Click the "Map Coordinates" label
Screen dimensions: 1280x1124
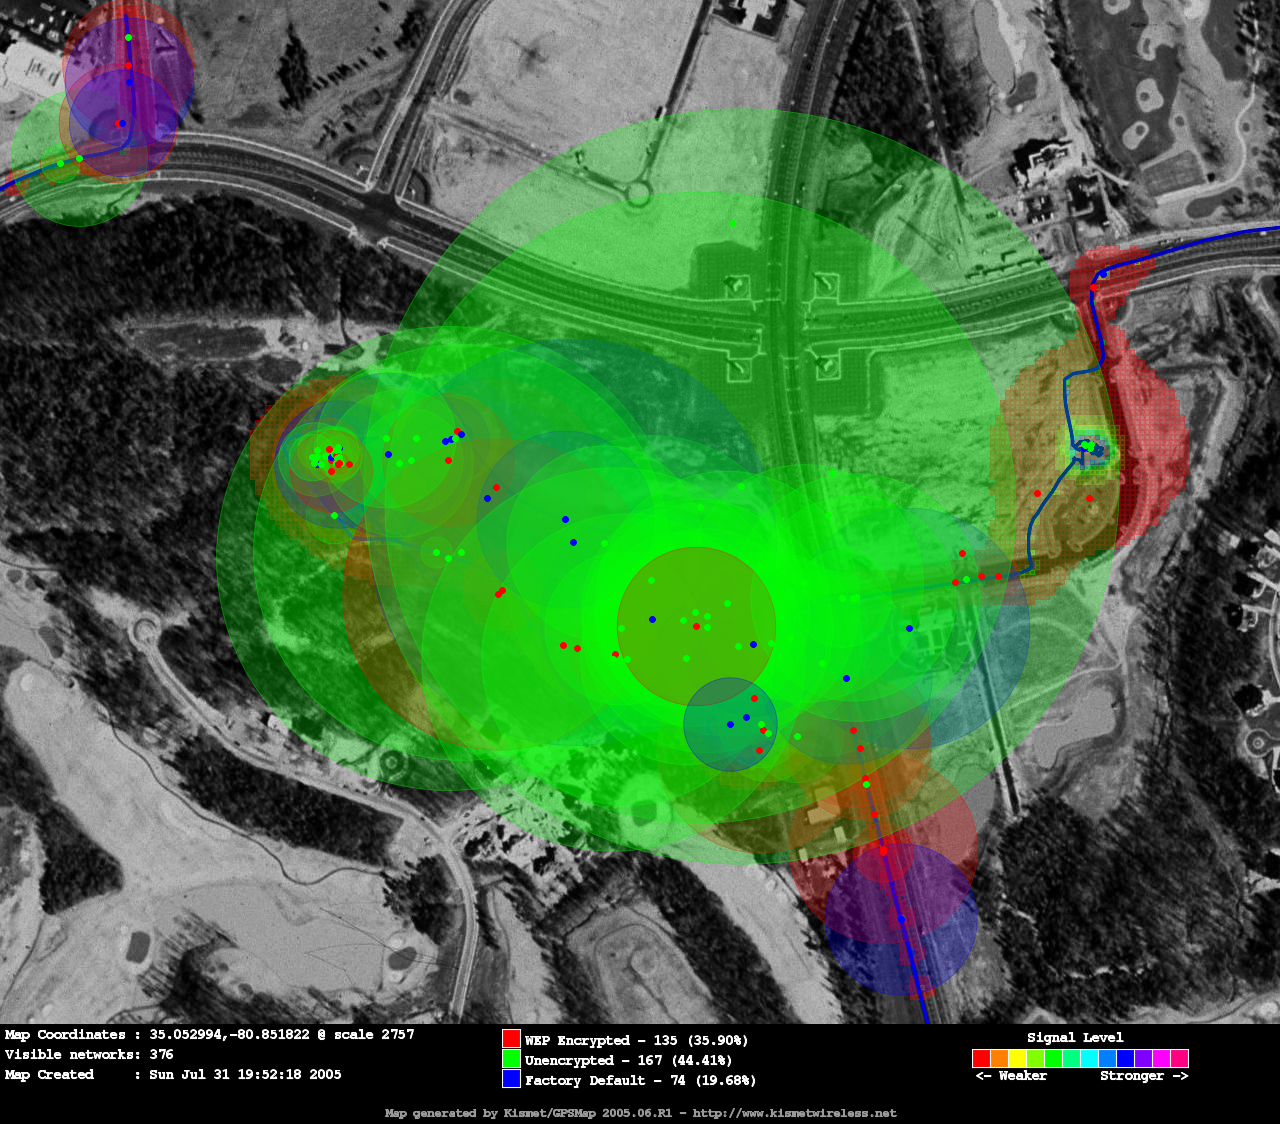point(65,1035)
